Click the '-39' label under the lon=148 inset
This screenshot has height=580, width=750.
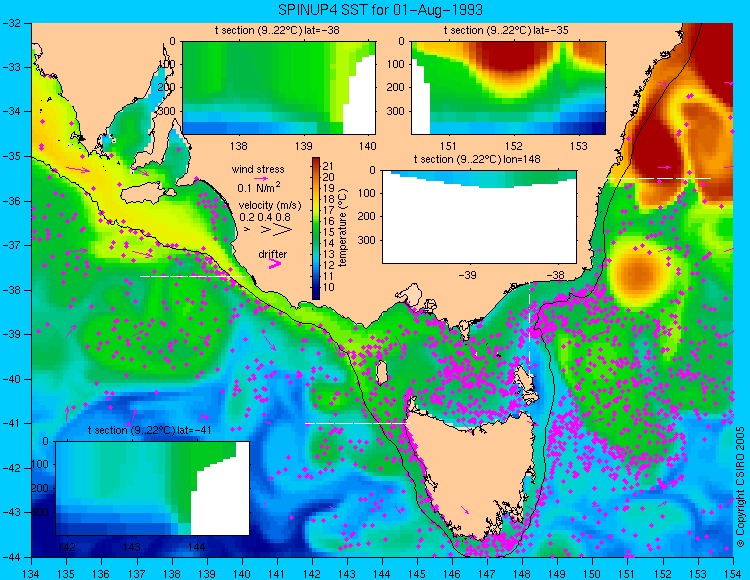coord(467,275)
